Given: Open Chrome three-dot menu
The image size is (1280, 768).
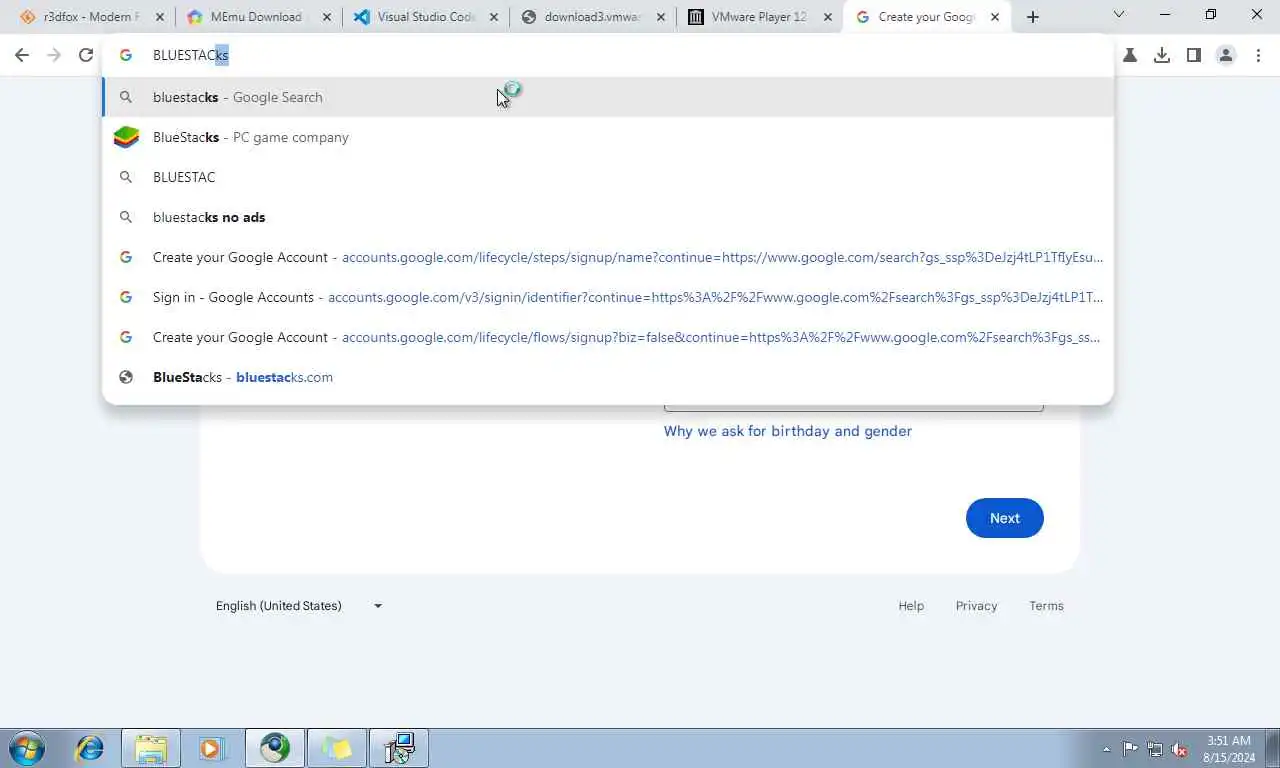Looking at the screenshot, I should click(x=1258, y=55).
